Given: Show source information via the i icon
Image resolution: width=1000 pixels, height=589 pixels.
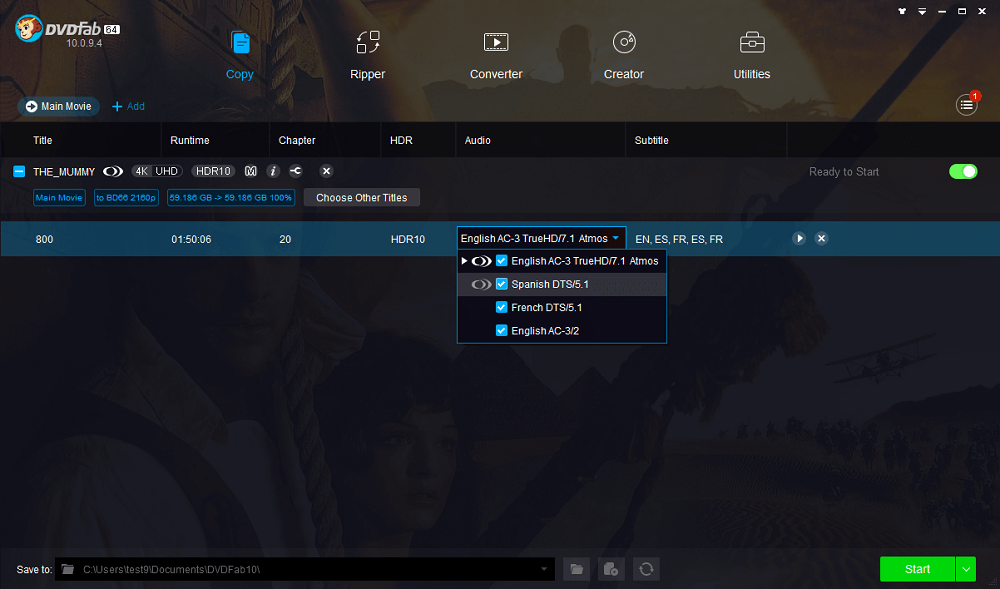Looking at the screenshot, I should 273,171.
